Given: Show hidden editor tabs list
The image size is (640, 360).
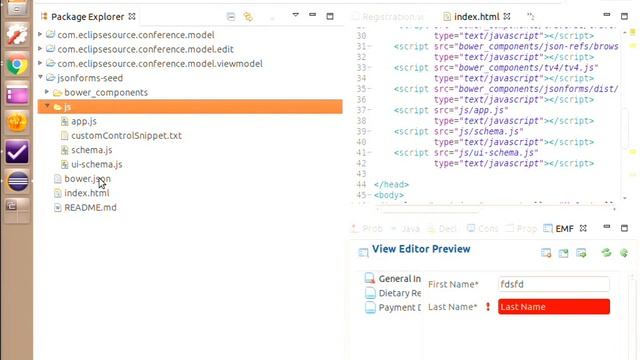Looking at the screenshot, I should [531, 16].
